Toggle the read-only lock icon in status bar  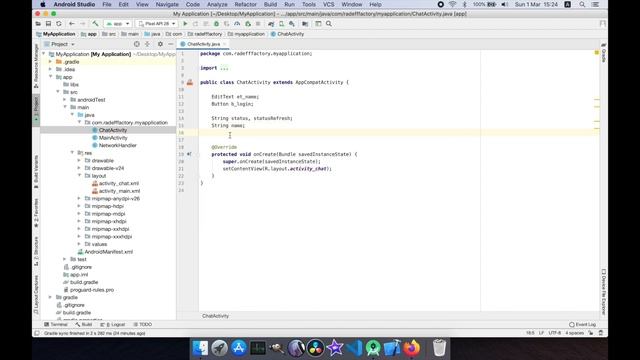(591, 333)
